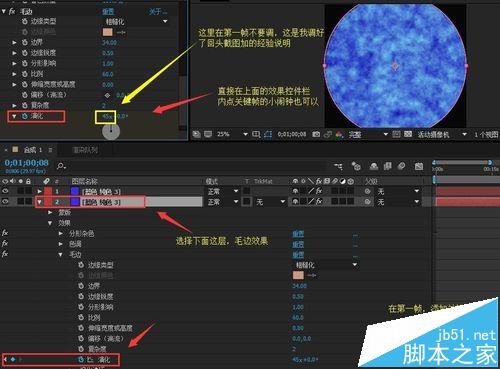Expand the 分形杂色 effect in timeline
Viewport: 500px width, 369px height.
(61, 233)
